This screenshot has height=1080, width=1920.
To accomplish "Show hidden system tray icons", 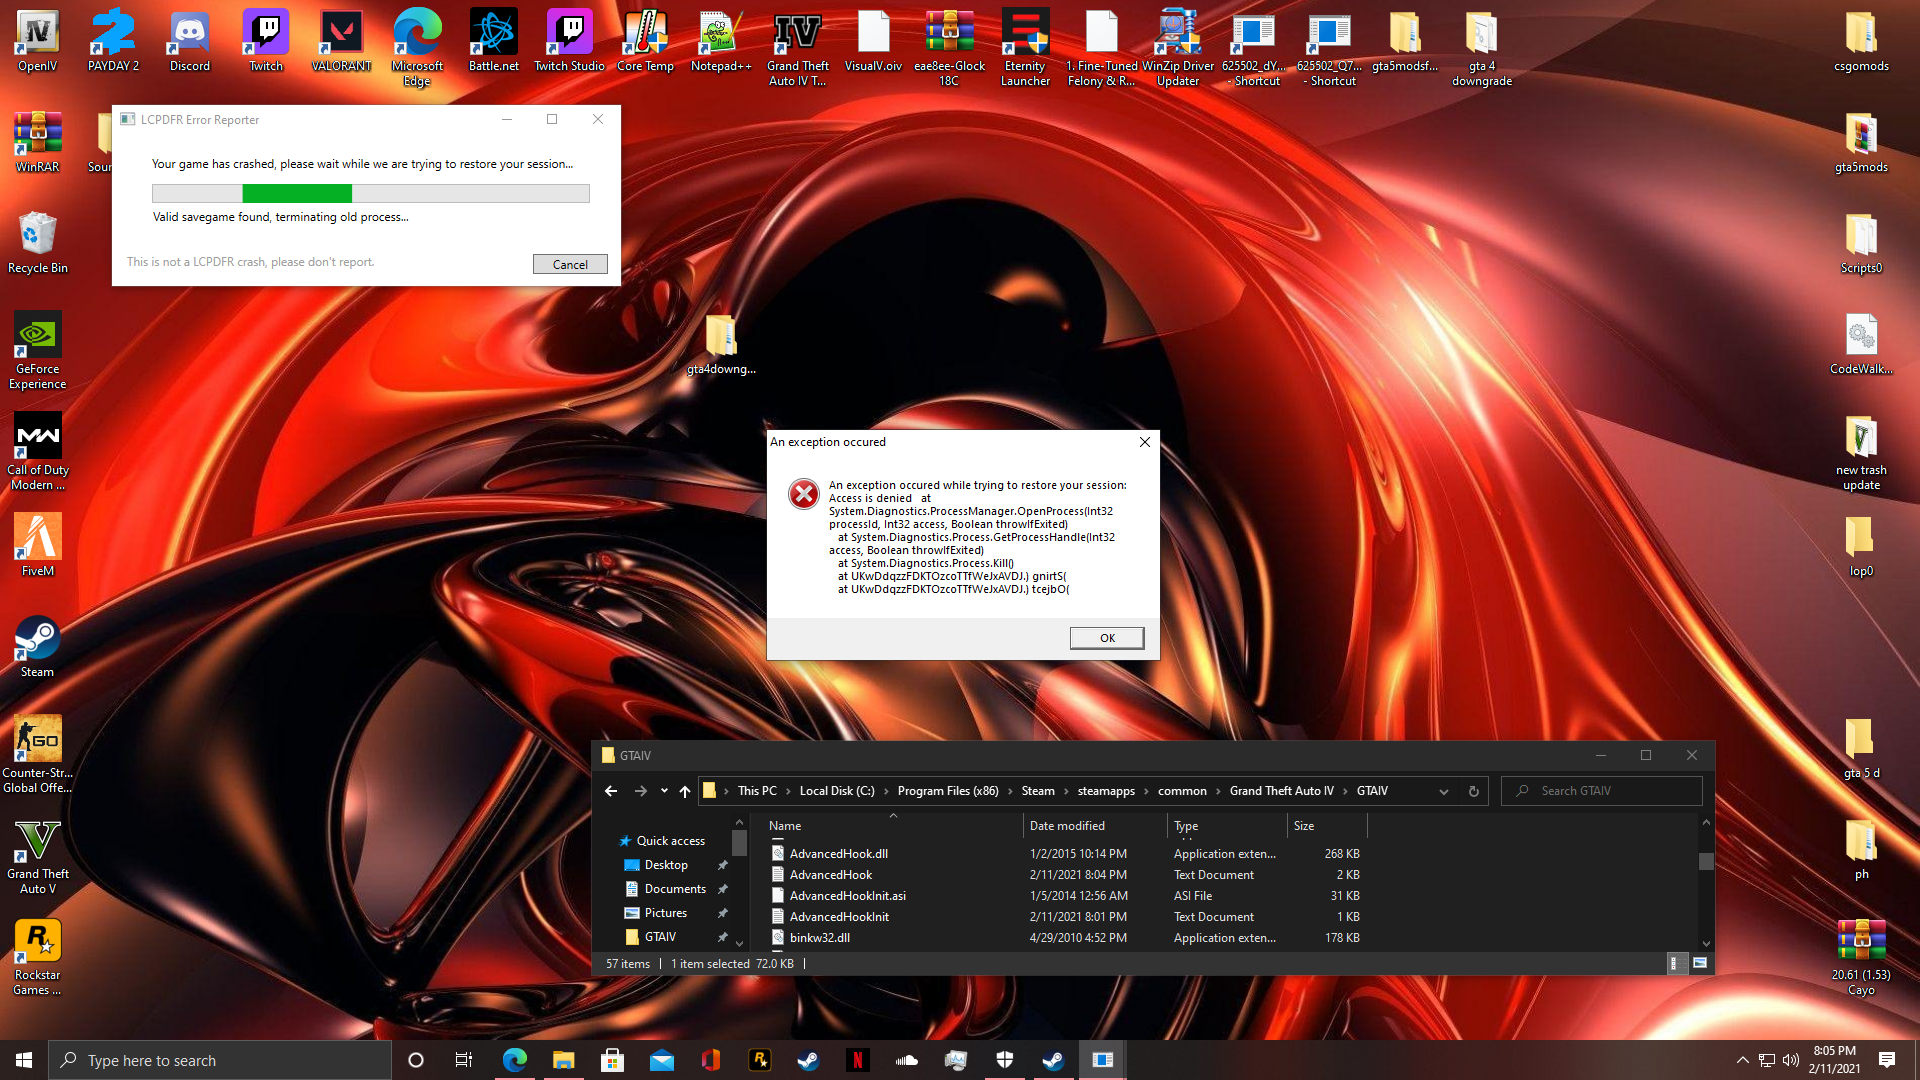I will click(x=1742, y=1060).
